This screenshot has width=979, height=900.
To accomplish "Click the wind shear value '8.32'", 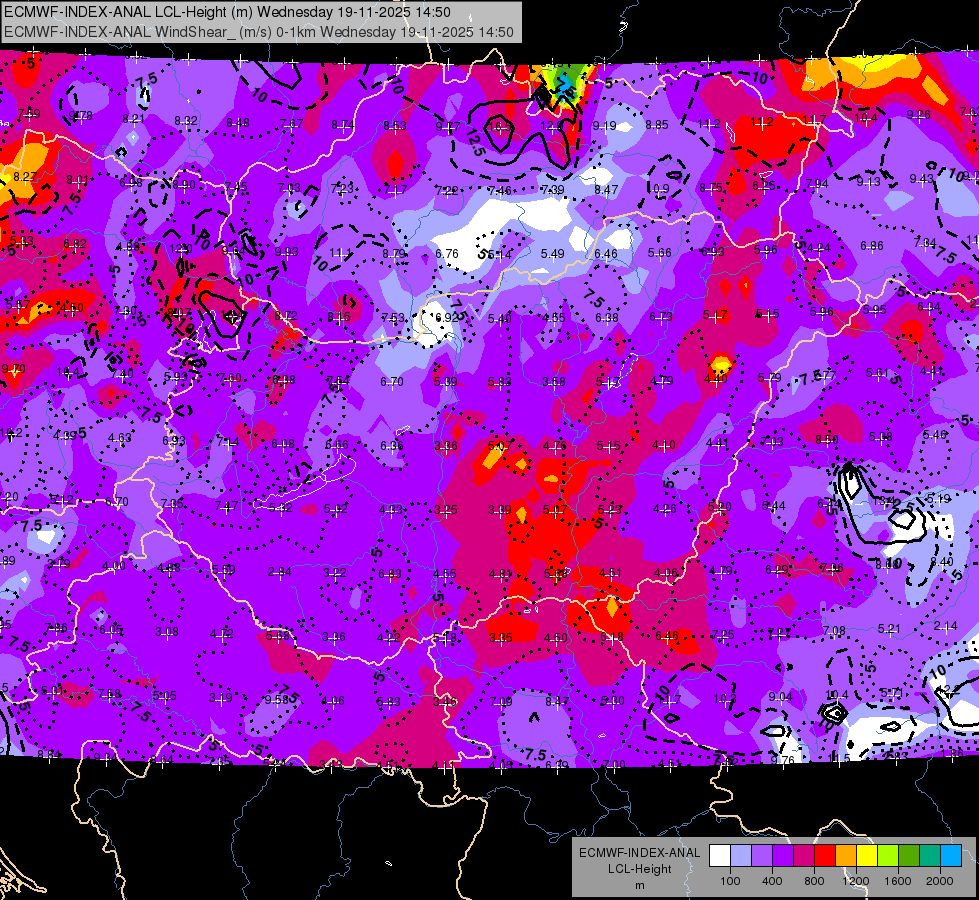I will tap(185, 121).
